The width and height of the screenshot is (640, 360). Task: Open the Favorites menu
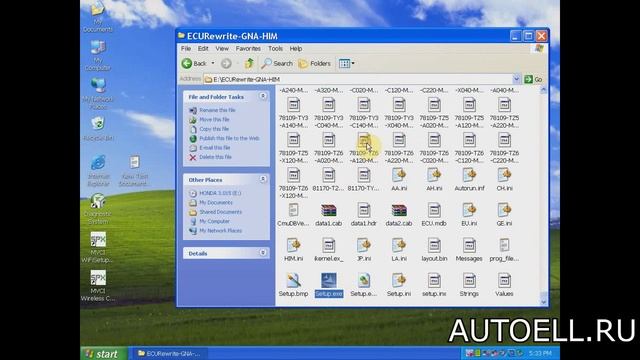(248, 49)
